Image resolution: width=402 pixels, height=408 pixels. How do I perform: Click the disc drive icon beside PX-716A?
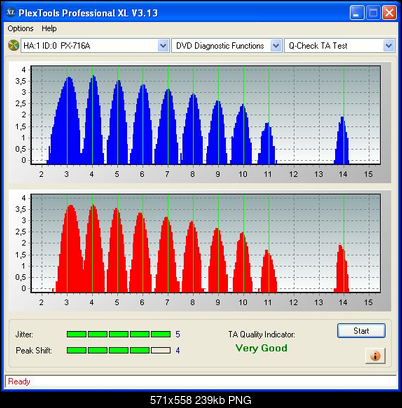pyautogui.click(x=13, y=46)
